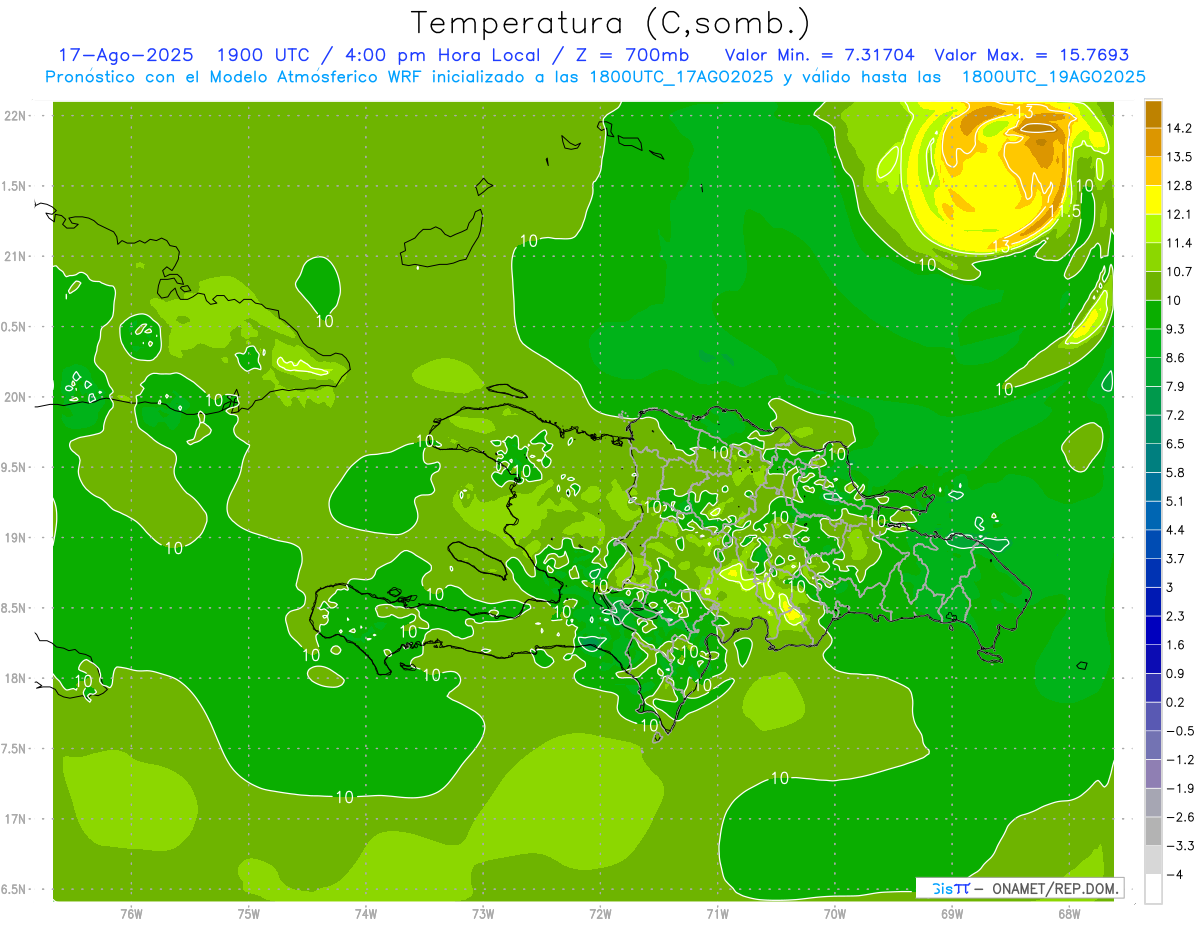The width and height of the screenshot is (1200, 927).
Task: Click the 74W longitude axis label
Action: [x=365, y=914]
